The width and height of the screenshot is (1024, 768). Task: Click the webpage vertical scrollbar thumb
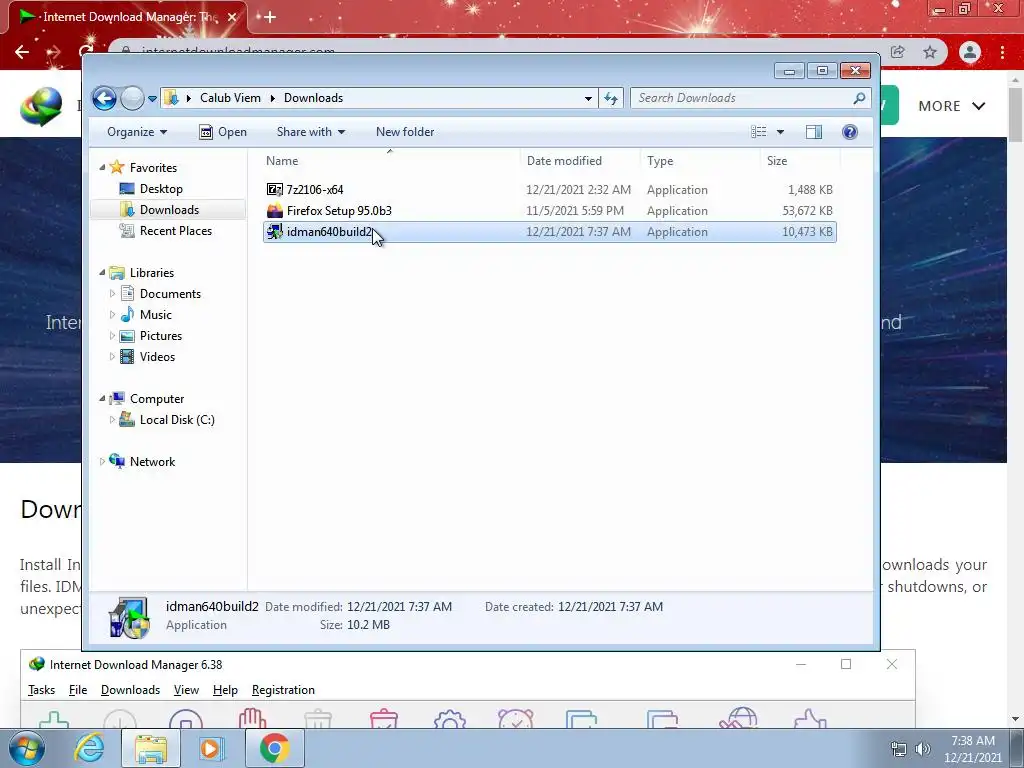tap(1016, 114)
